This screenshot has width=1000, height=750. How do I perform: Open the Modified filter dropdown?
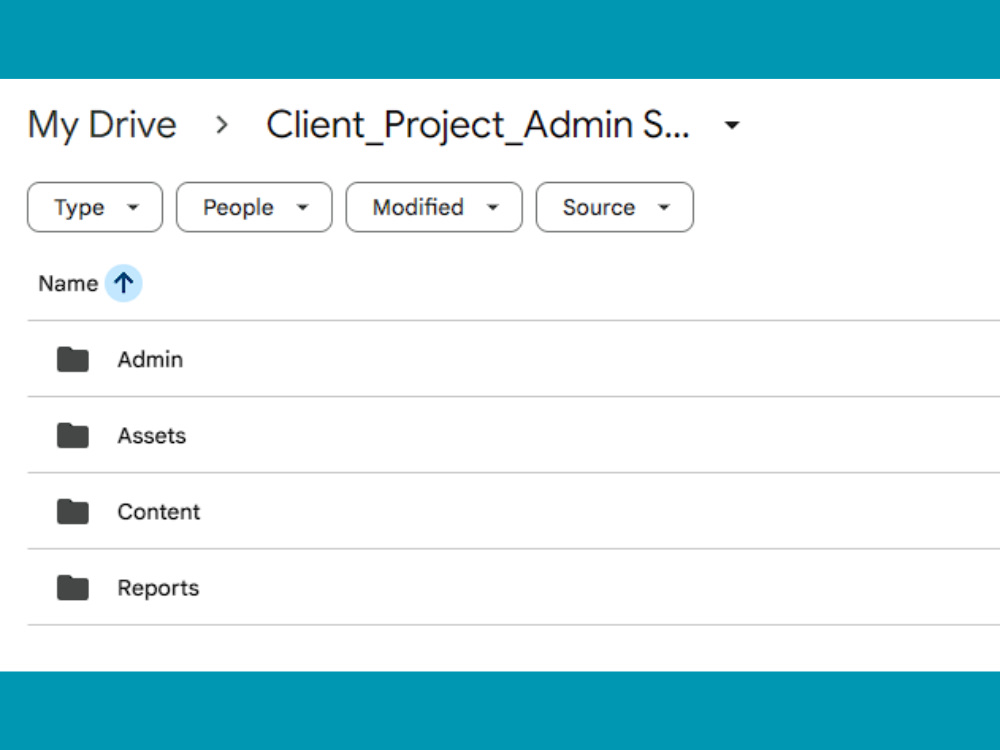(434, 207)
